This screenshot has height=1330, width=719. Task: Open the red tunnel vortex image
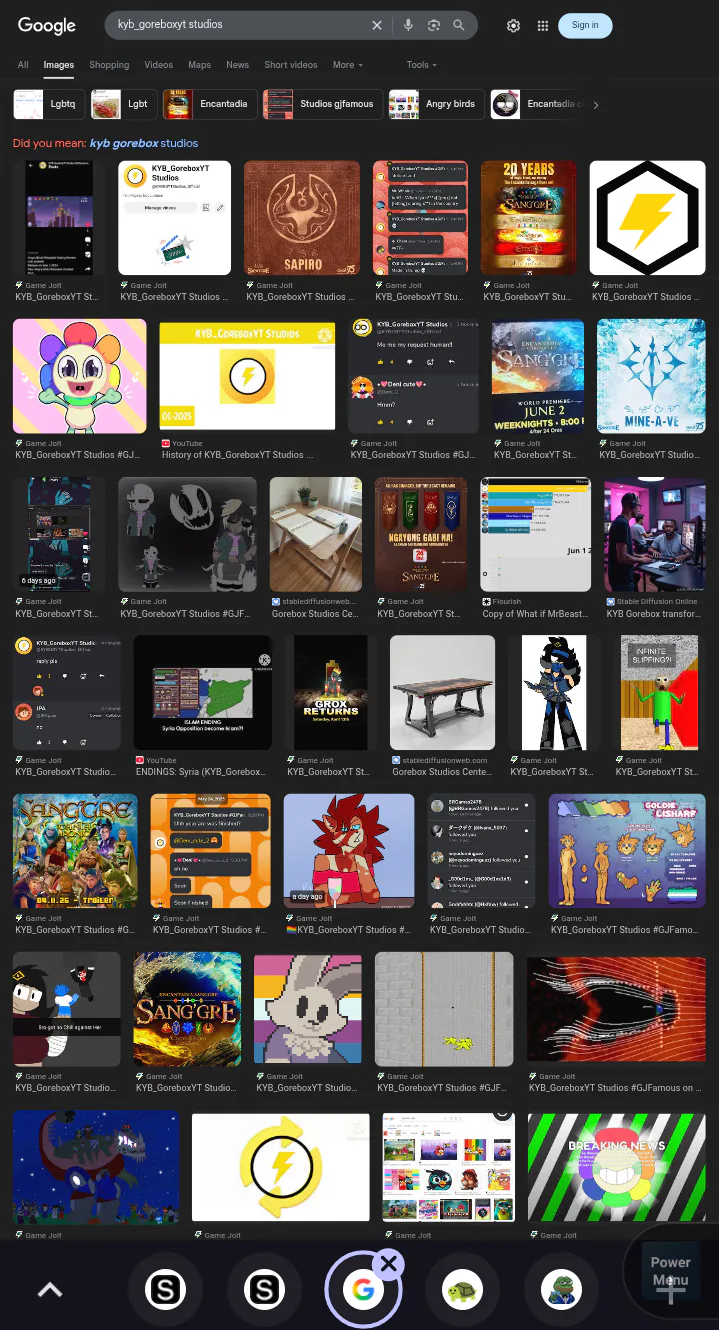[616, 1009]
